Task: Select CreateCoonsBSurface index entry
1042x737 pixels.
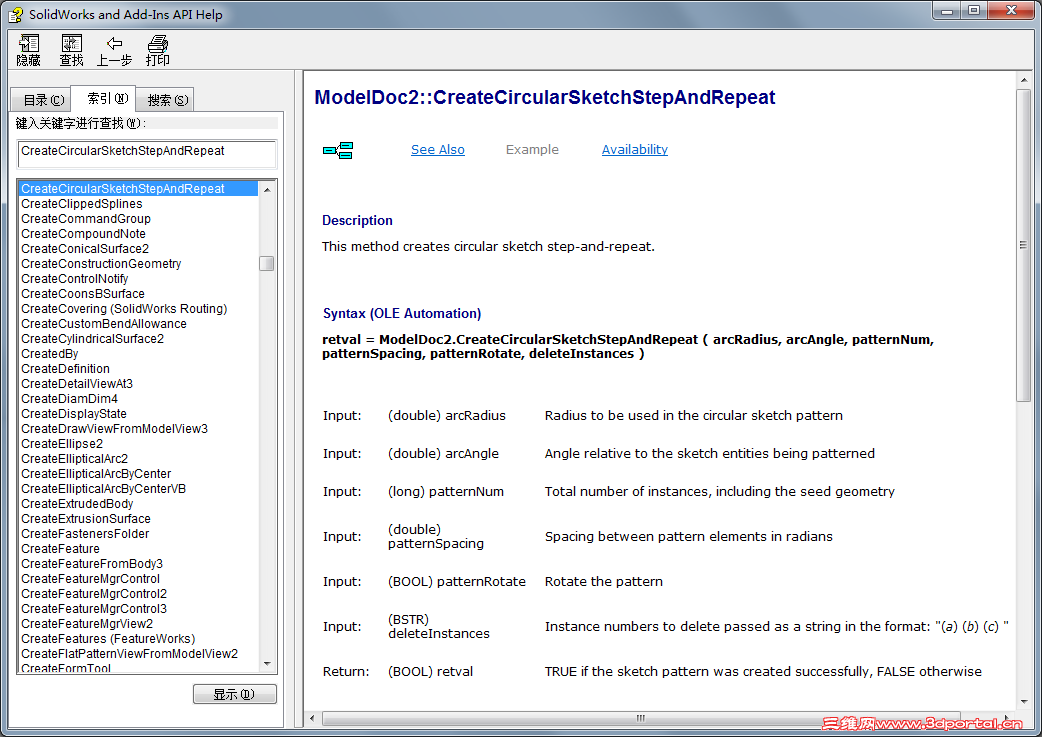Action: pyautogui.click(x=83, y=294)
